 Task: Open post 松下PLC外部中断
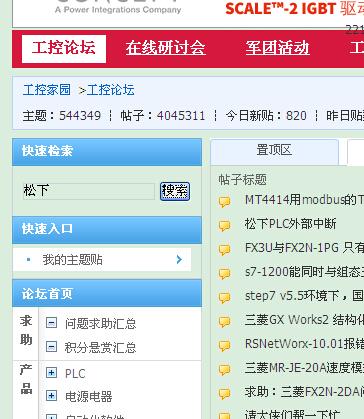point(290,224)
